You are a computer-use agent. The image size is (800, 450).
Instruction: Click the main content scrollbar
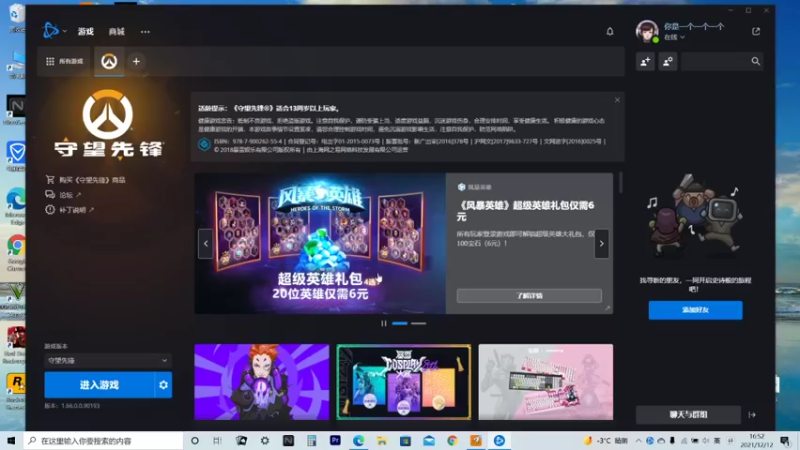621,183
